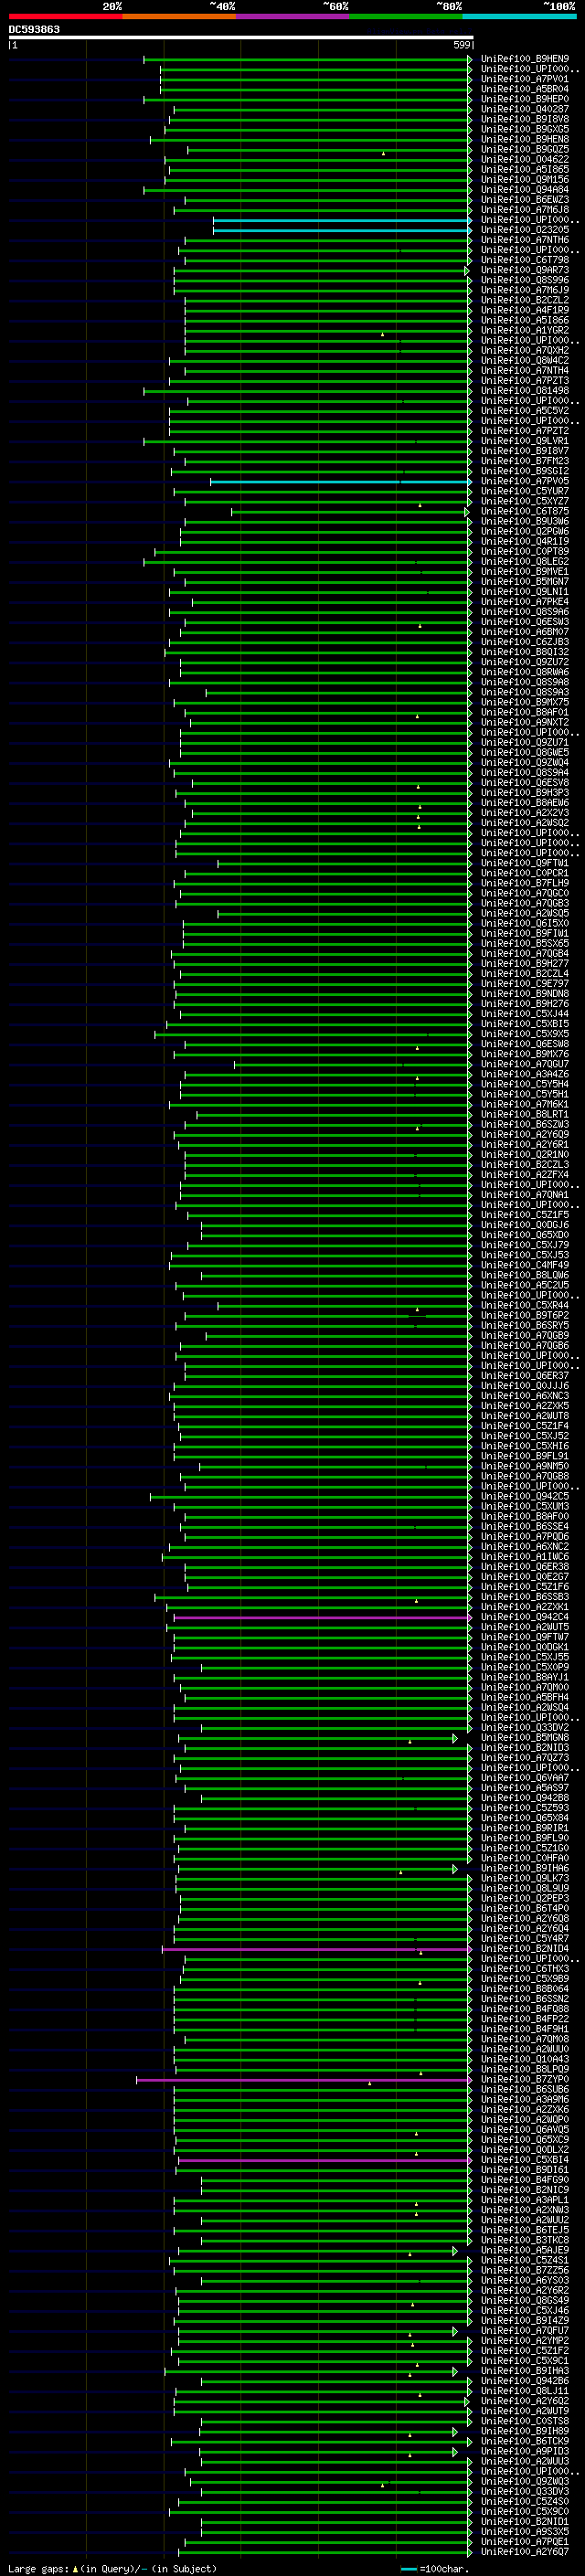
Task: Select the UniRef100_B9T6P2 label
Action: coord(524,1315)
